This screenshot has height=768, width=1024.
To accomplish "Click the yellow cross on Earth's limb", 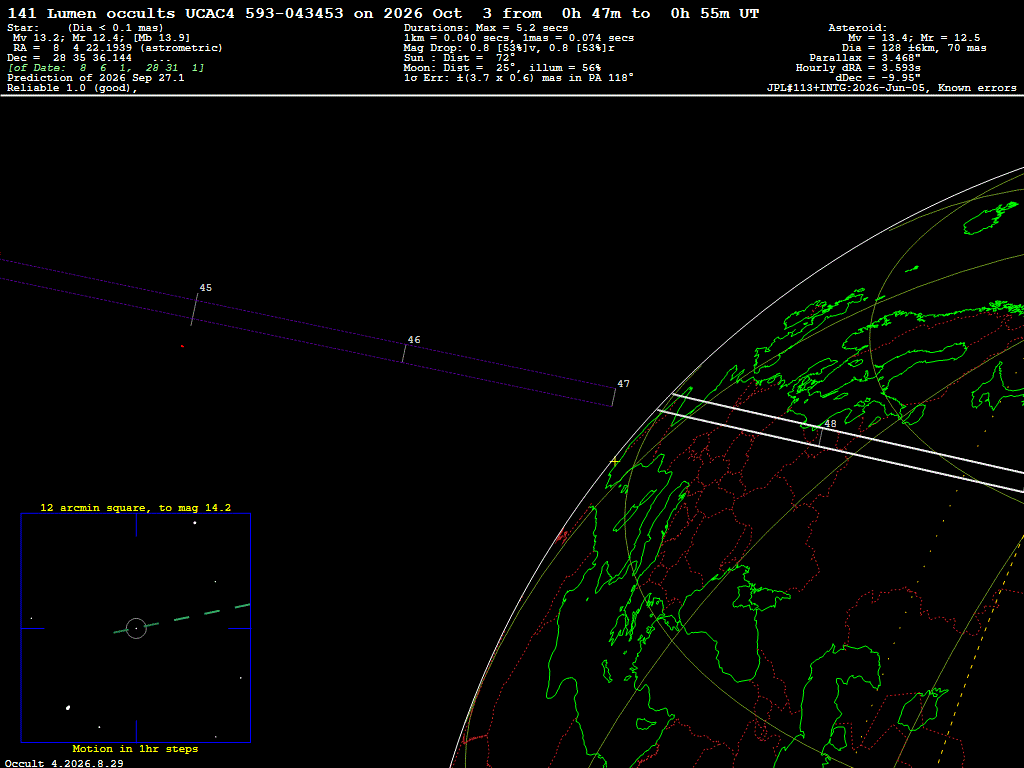I will tap(615, 462).
